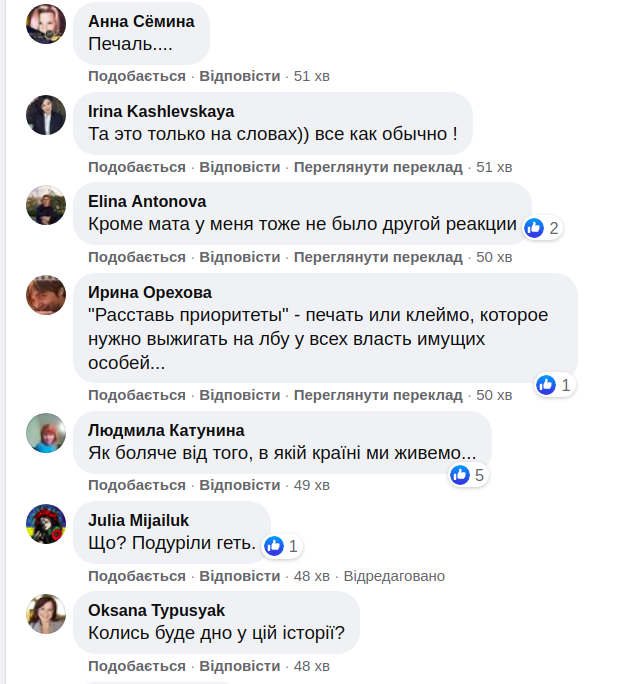This screenshot has height=684, width=622.
Task: Reply to Irina Kashlevskaya's comment
Action: 239,167
